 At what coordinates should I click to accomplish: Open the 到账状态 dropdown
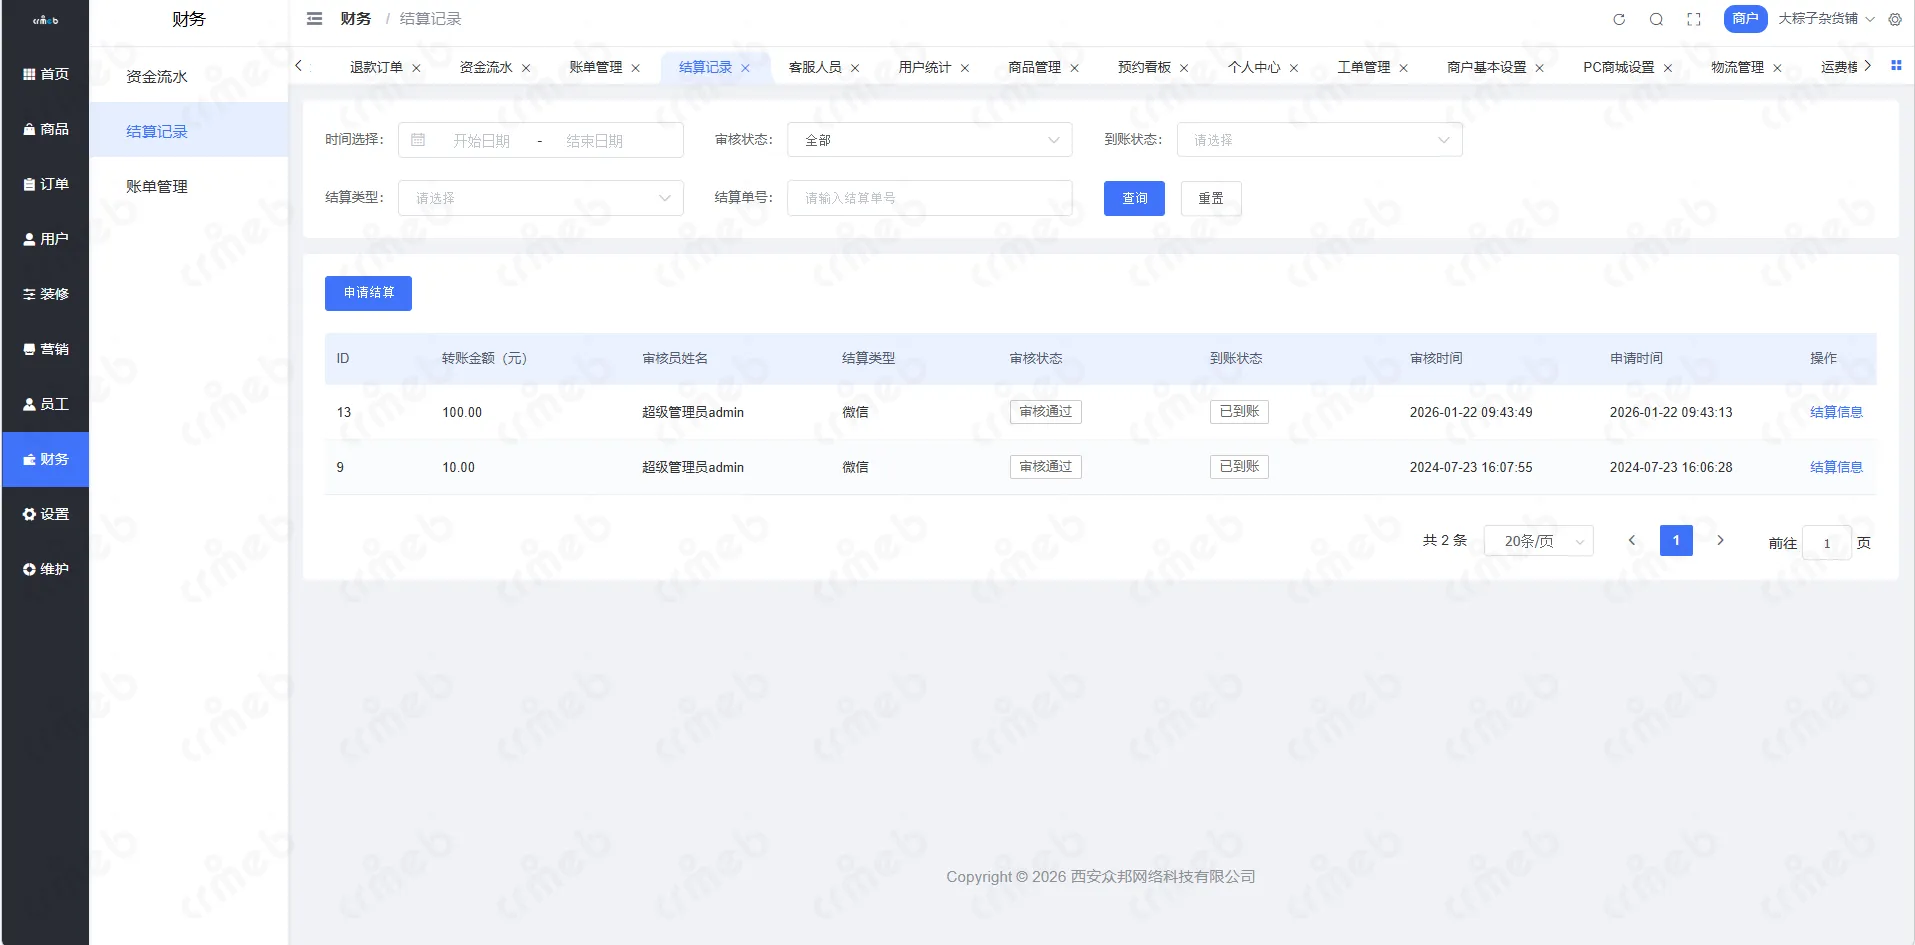pos(1320,140)
